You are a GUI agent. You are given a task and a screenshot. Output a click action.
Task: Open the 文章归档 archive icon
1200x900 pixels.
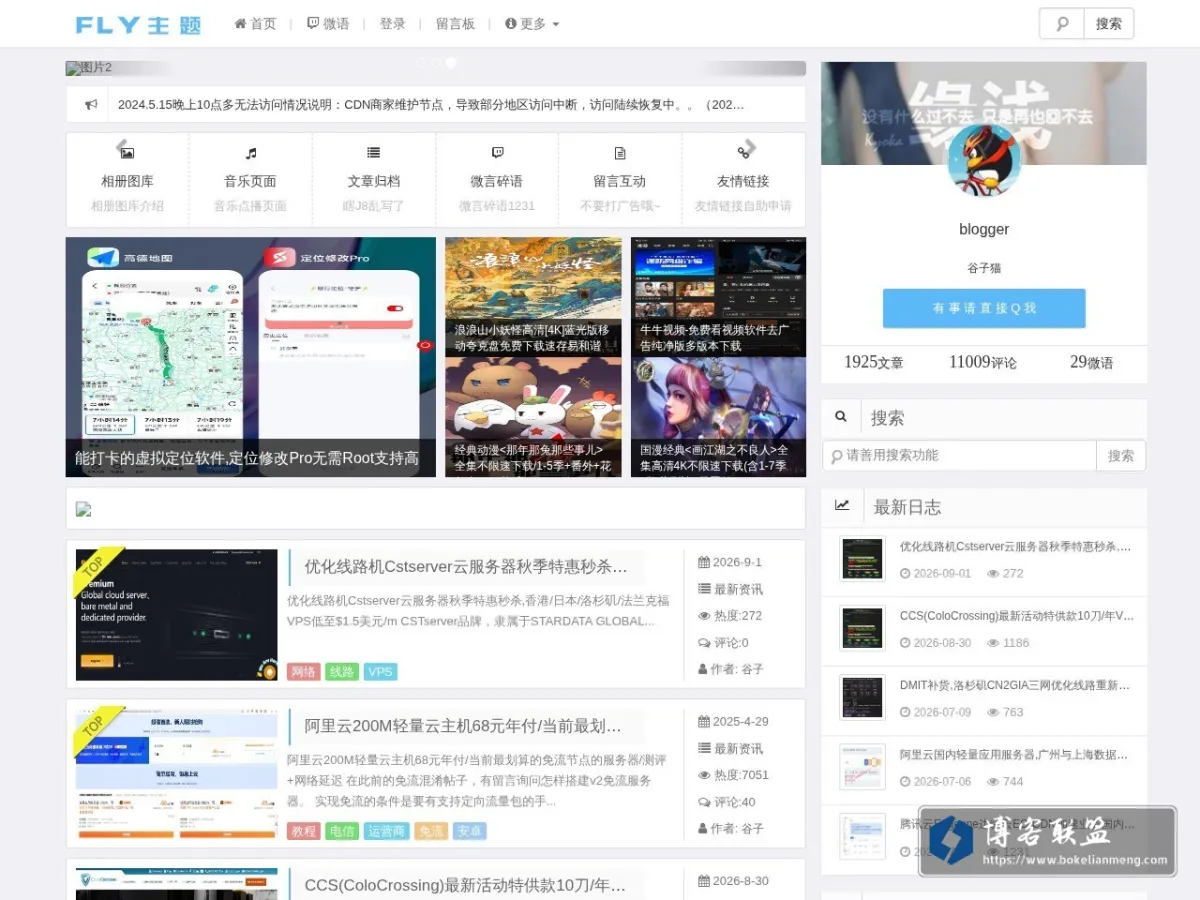coord(373,153)
